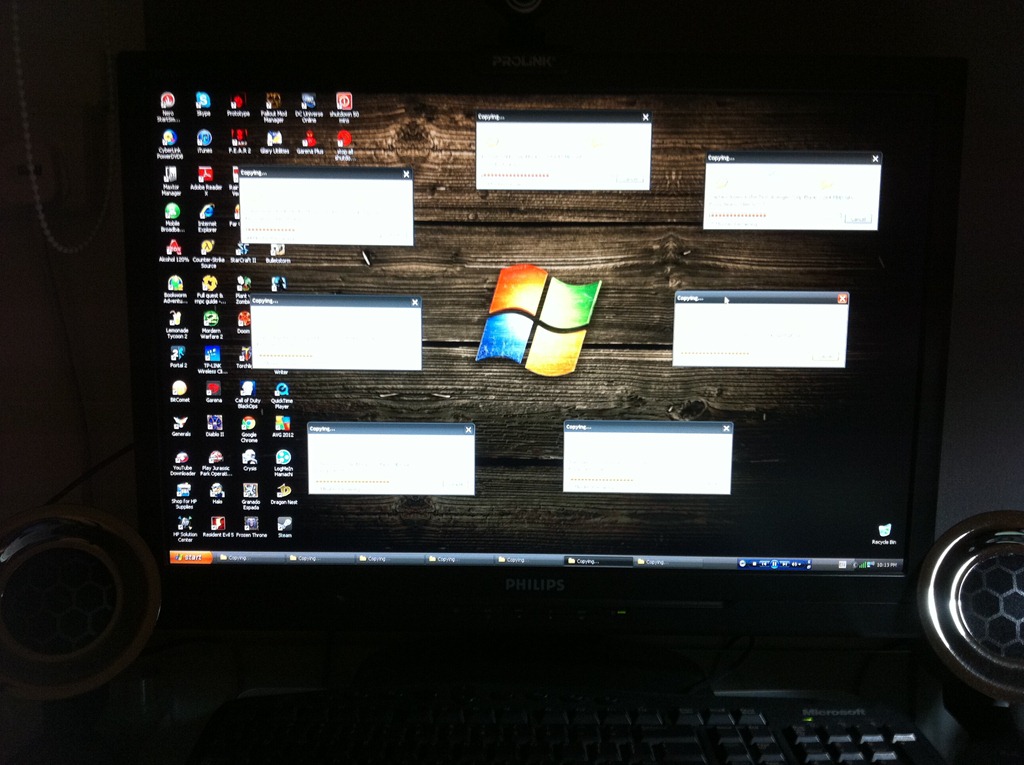The width and height of the screenshot is (1024, 765).
Task: Launch Portal 2 from the desktop
Action: click(x=178, y=358)
